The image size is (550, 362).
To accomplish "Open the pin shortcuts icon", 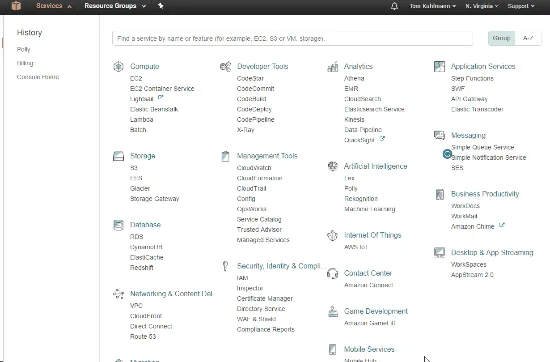I will pyautogui.click(x=161, y=6).
